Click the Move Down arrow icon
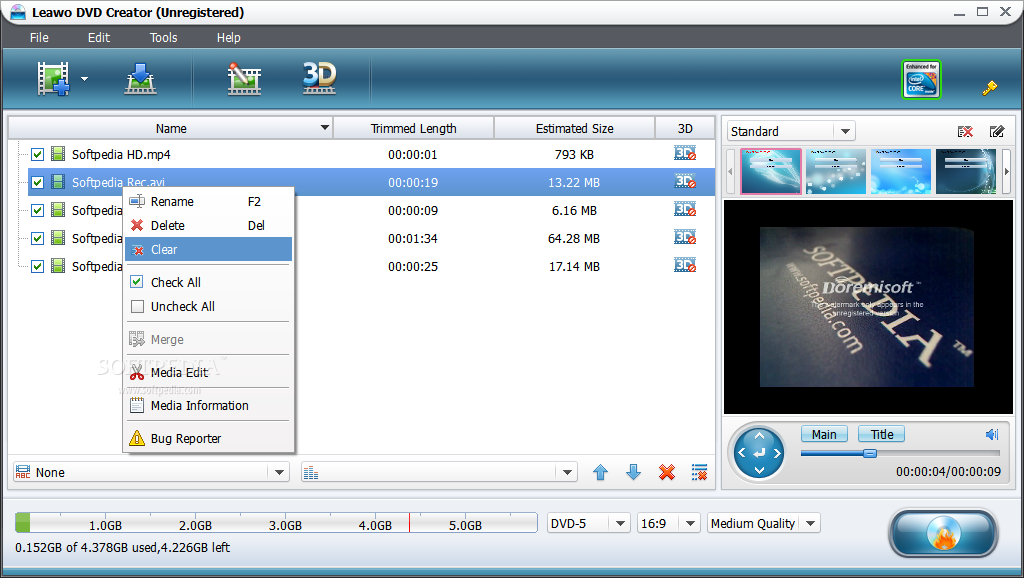The height and width of the screenshot is (578, 1024). (x=633, y=472)
